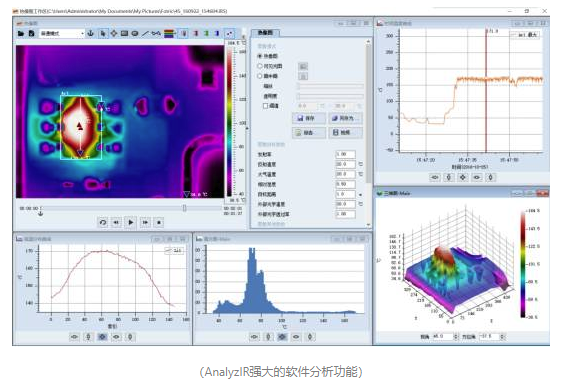Tick the checkbox below the two sliders
Image resolution: width=561 pixels, height=383 pixels.
pos(265,106)
